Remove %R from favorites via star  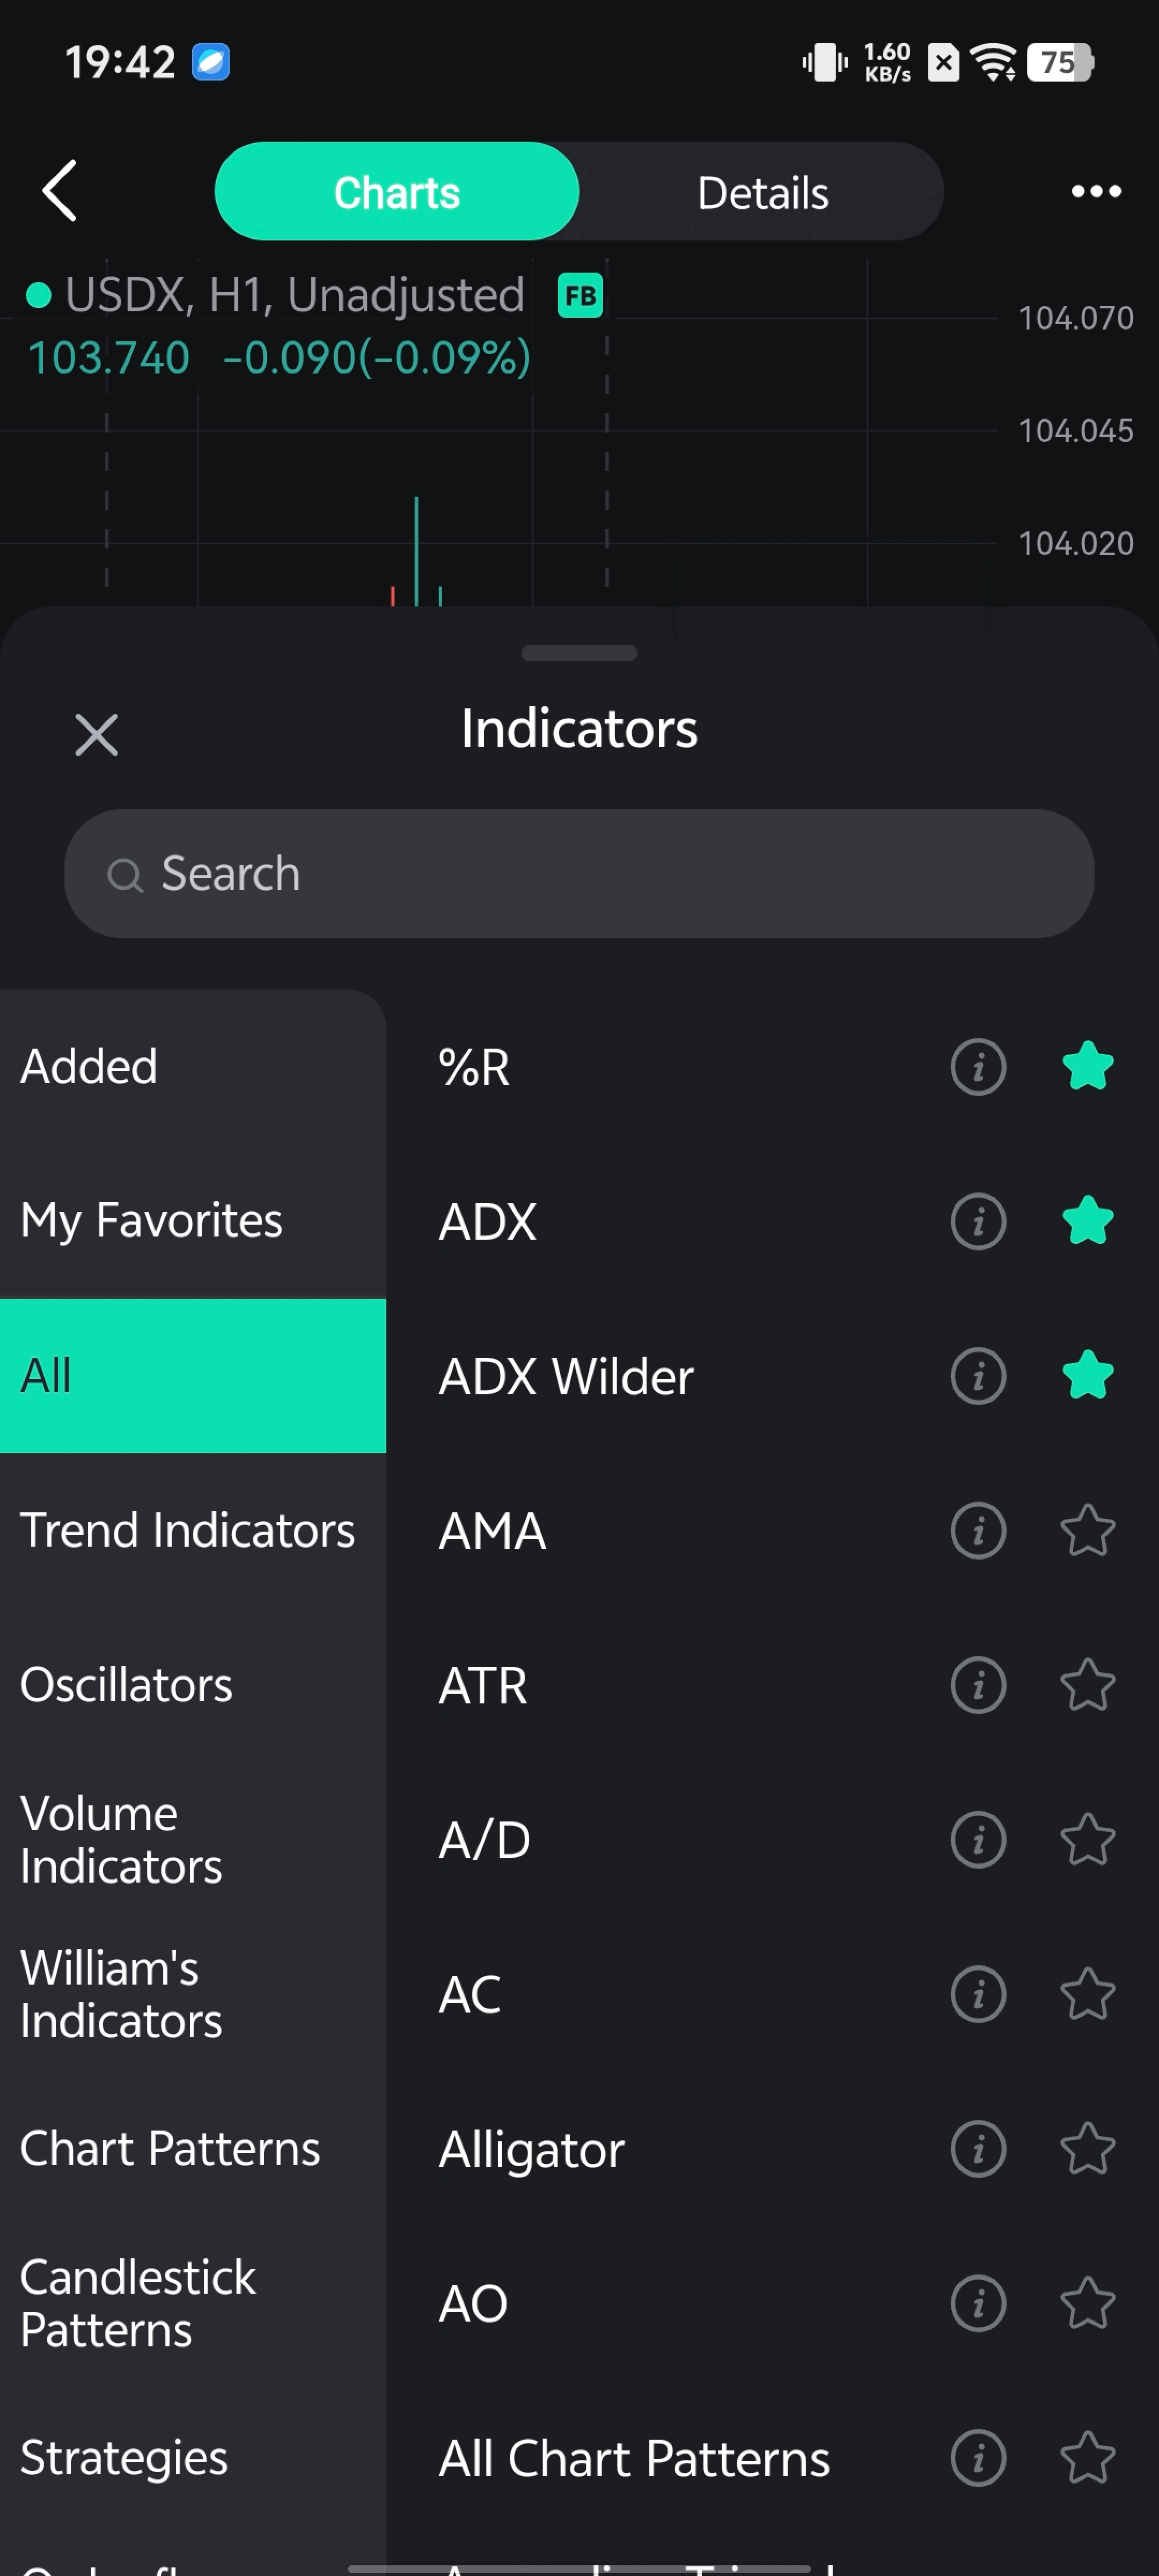(x=1087, y=1067)
